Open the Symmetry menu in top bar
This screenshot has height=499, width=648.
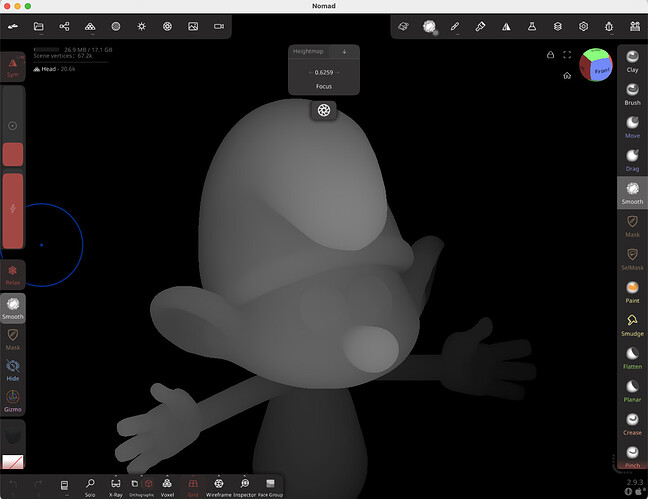click(x=506, y=26)
